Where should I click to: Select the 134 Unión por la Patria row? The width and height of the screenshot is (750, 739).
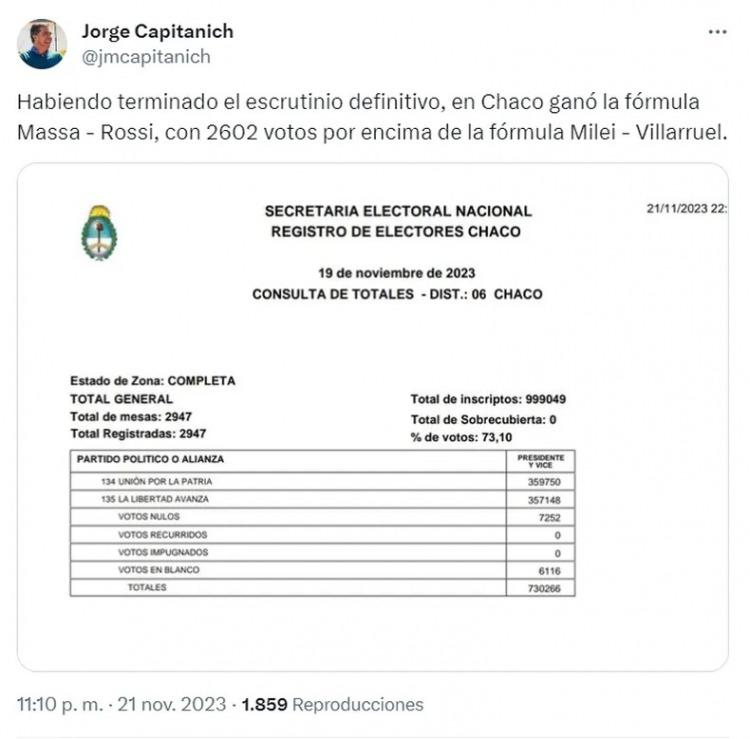[x=322, y=482]
